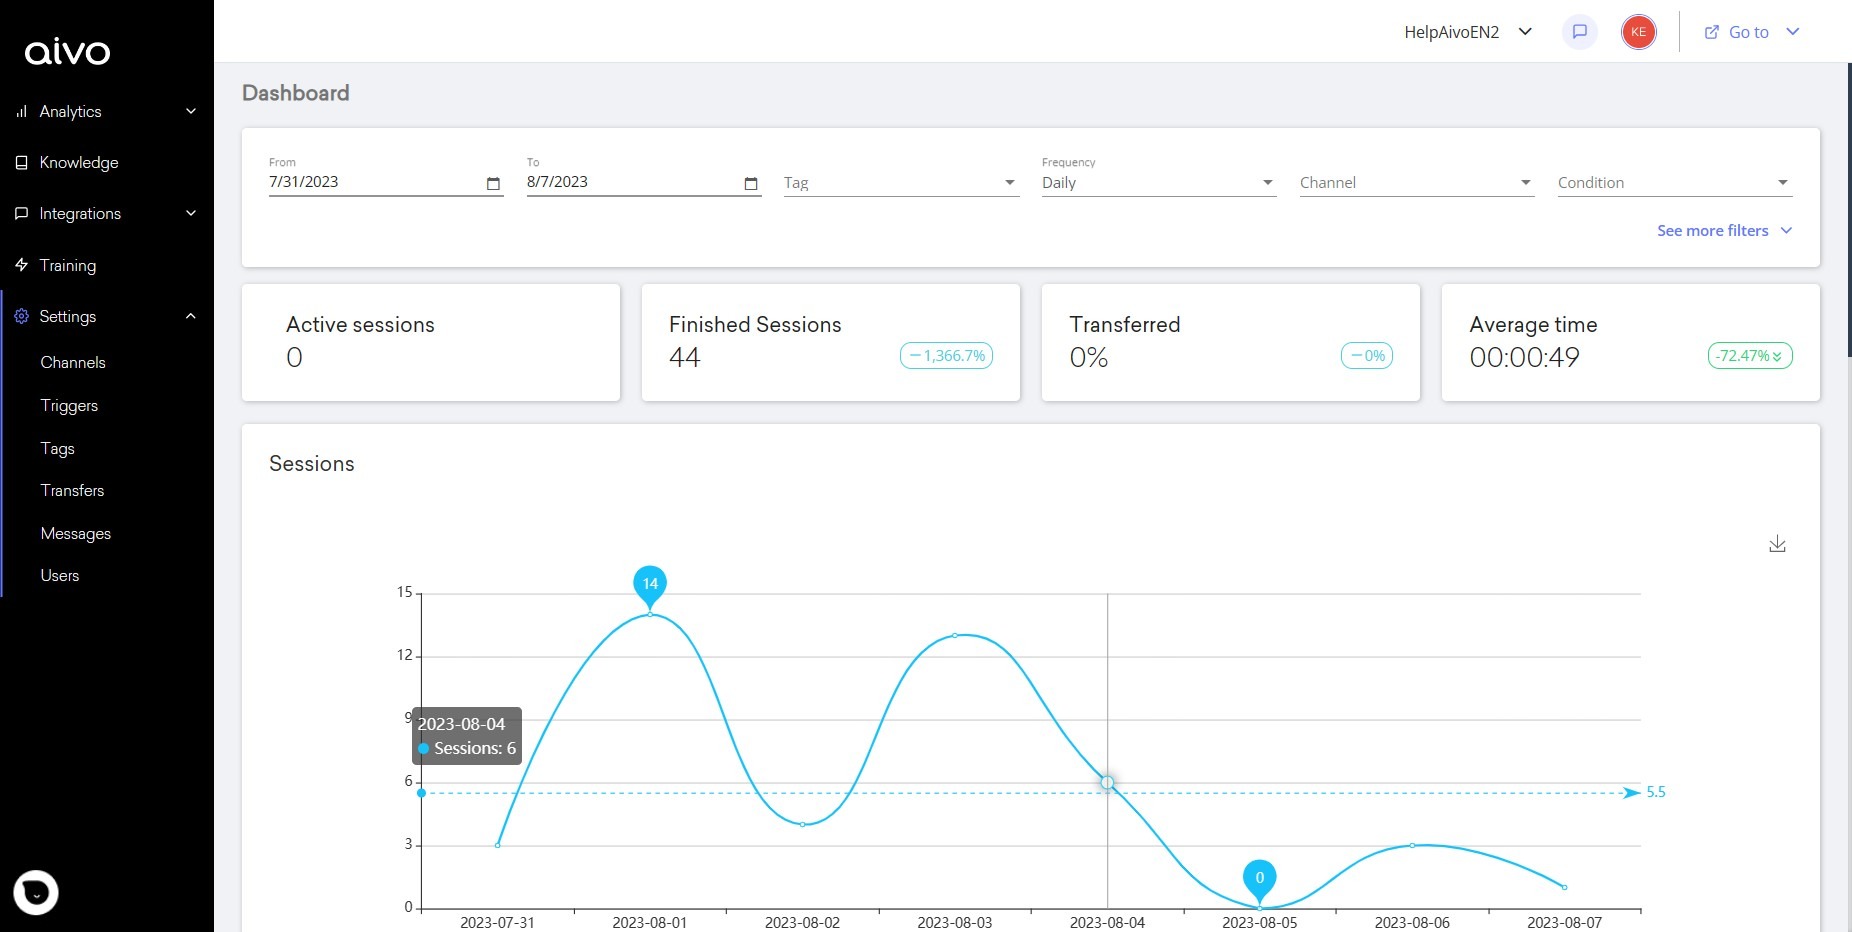The image size is (1852, 932).
Task: Download the Sessions chart
Action: coord(1777,544)
